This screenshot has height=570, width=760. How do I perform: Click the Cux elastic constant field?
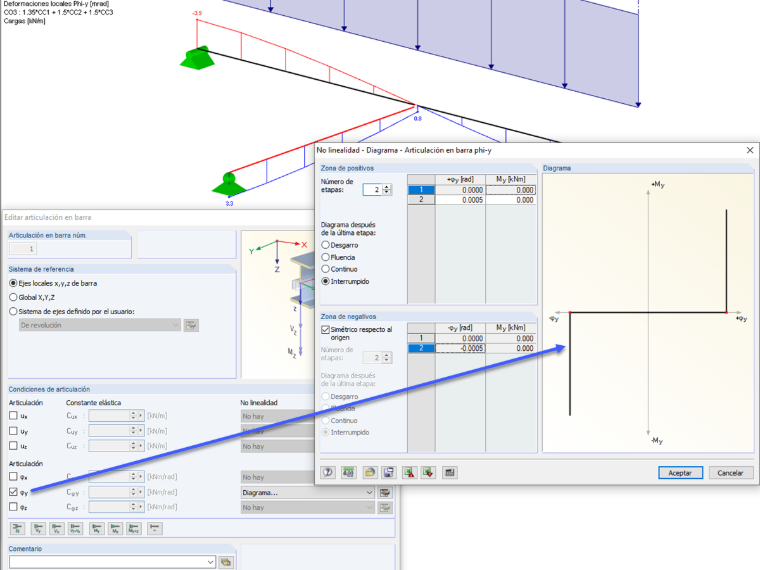tap(109, 416)
